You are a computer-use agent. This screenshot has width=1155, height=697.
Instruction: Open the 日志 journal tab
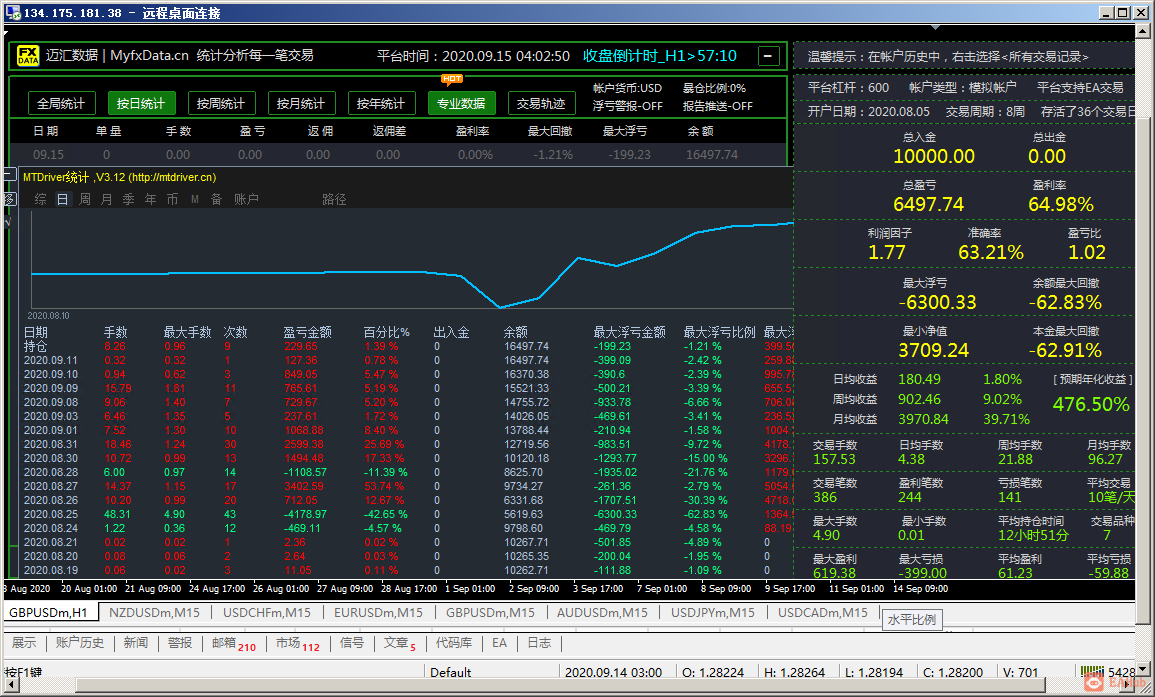coord(539,643)
